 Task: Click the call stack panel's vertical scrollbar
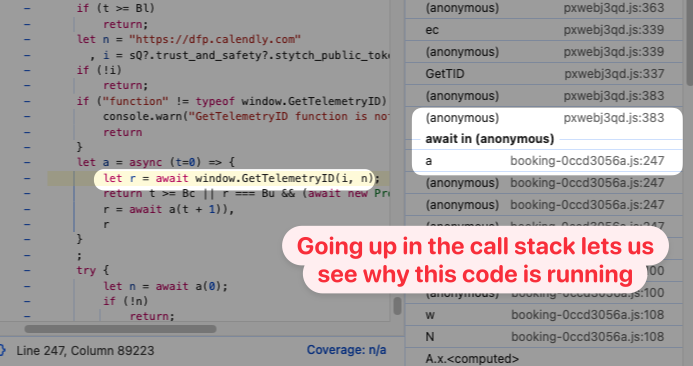tap(689, 42)
